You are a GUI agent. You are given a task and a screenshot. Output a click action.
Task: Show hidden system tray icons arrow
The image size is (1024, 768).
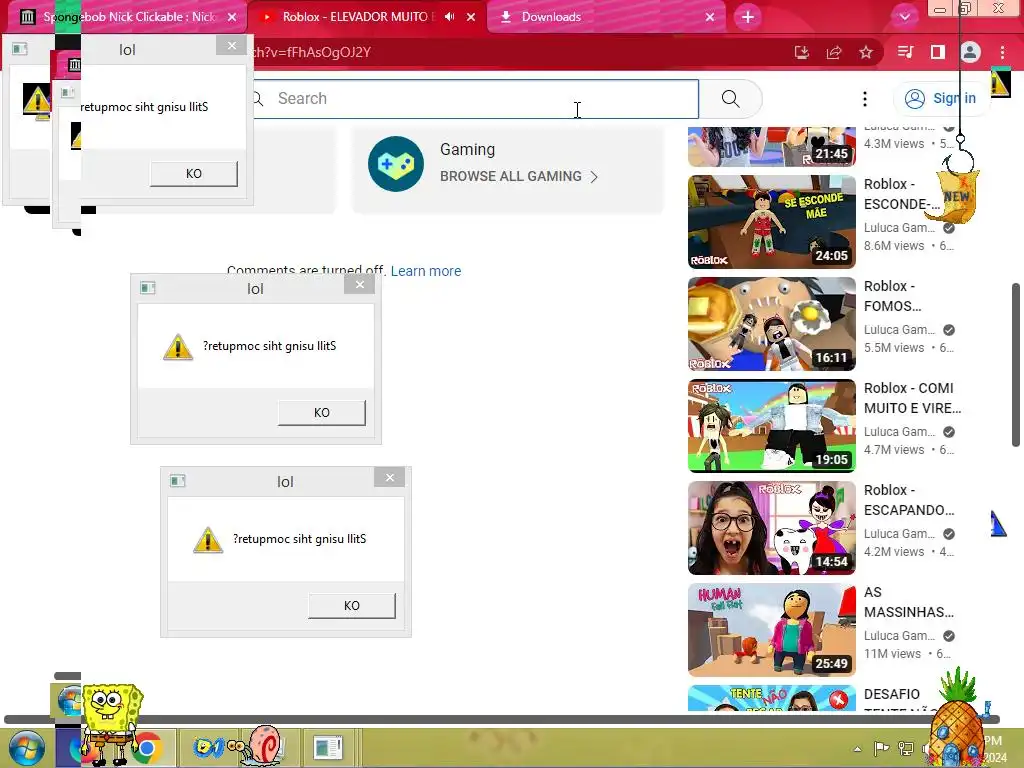tap(857, 748)
